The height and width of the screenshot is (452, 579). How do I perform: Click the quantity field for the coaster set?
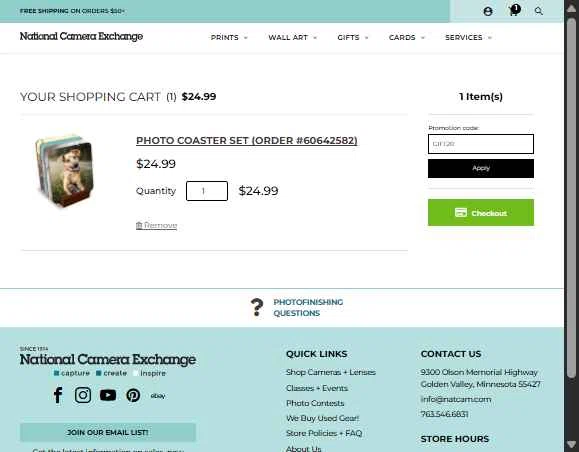[207, 191]
